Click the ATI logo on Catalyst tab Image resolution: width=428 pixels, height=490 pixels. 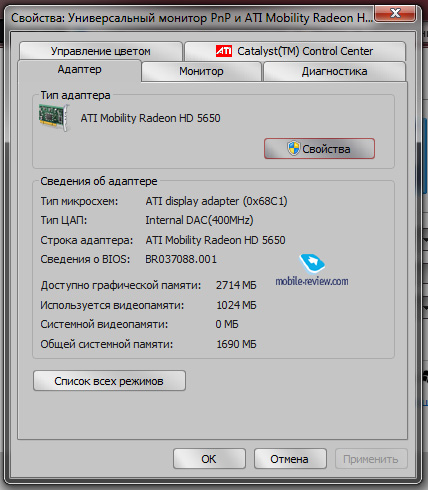(224, 51)
